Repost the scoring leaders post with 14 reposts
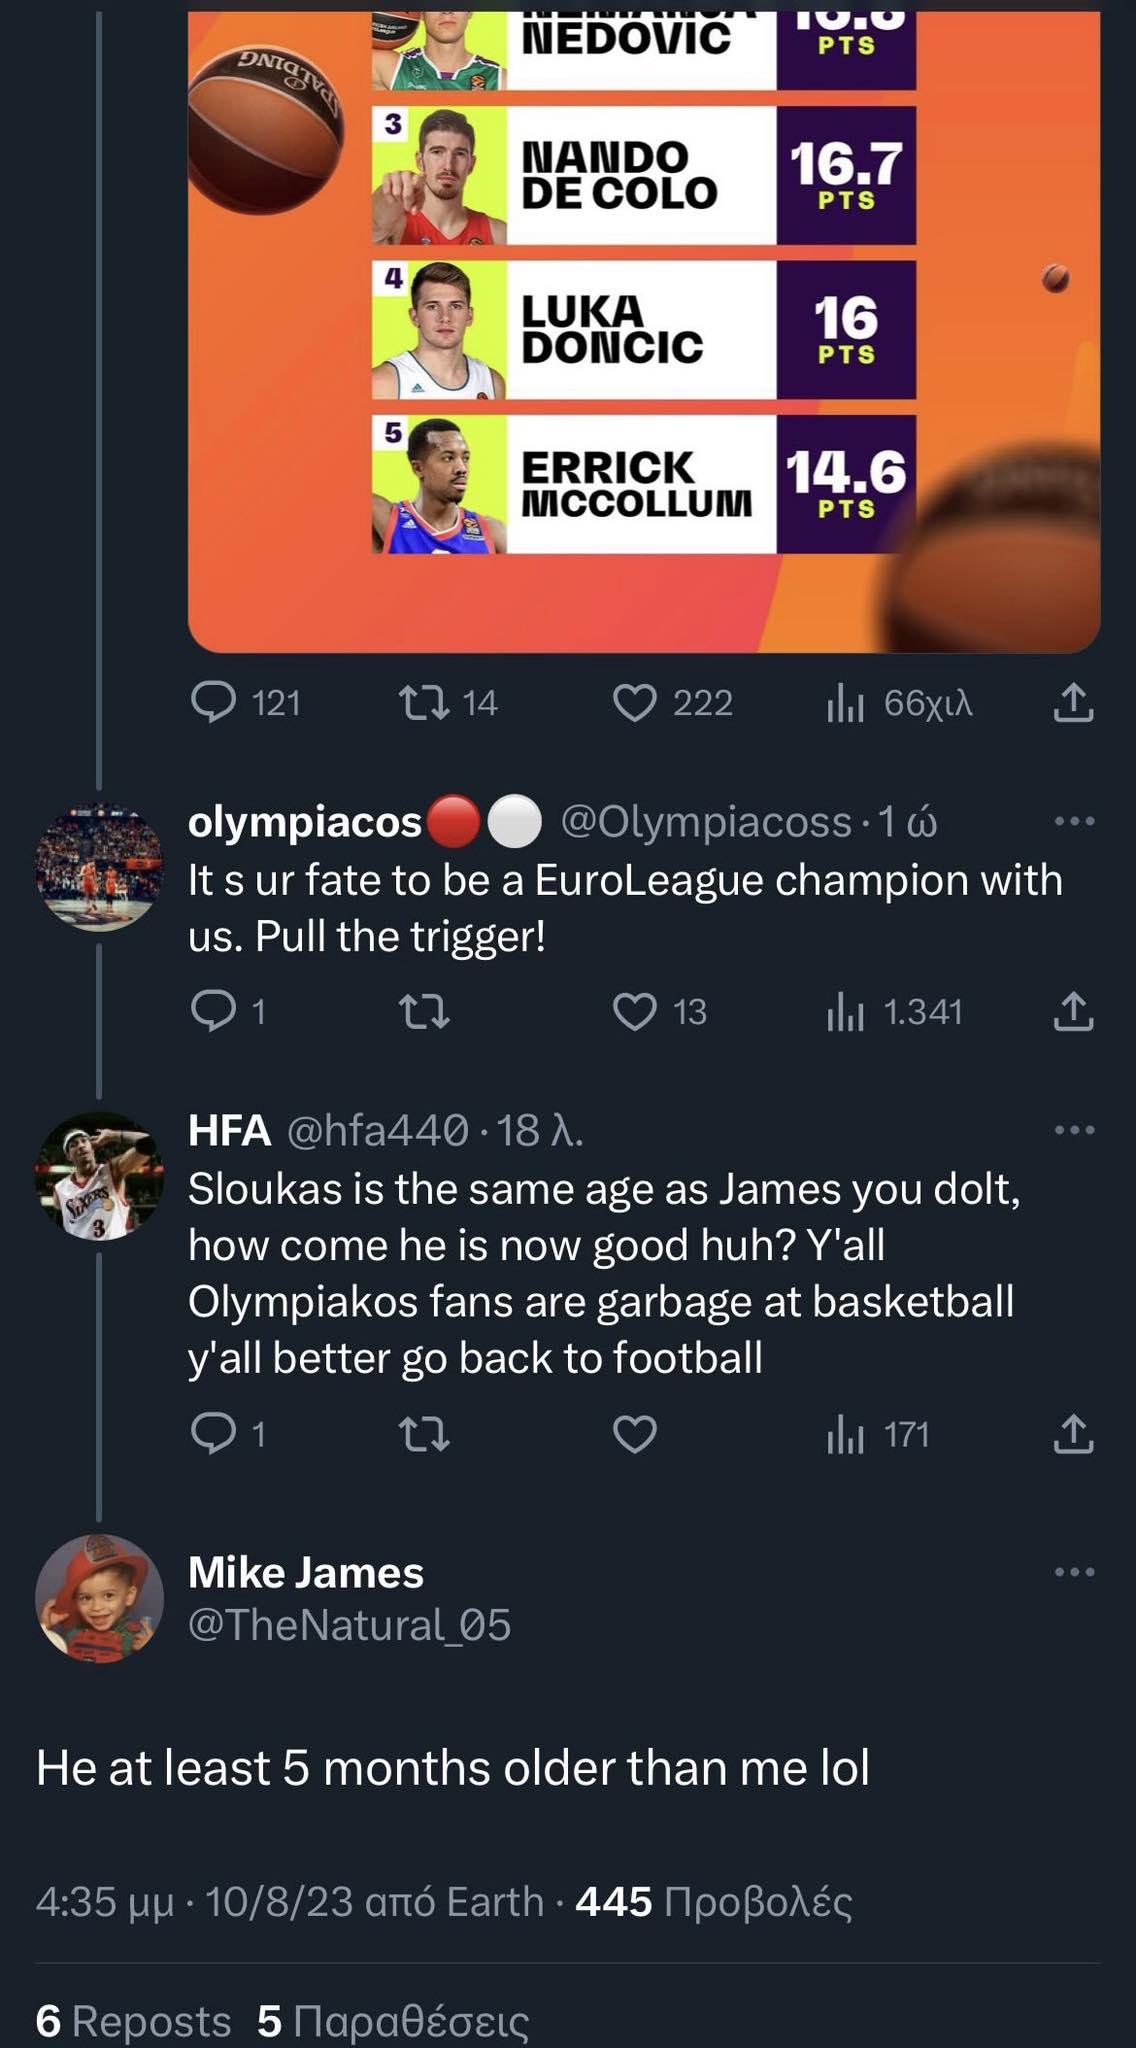1136x2048 pixels. pos(424,703)
